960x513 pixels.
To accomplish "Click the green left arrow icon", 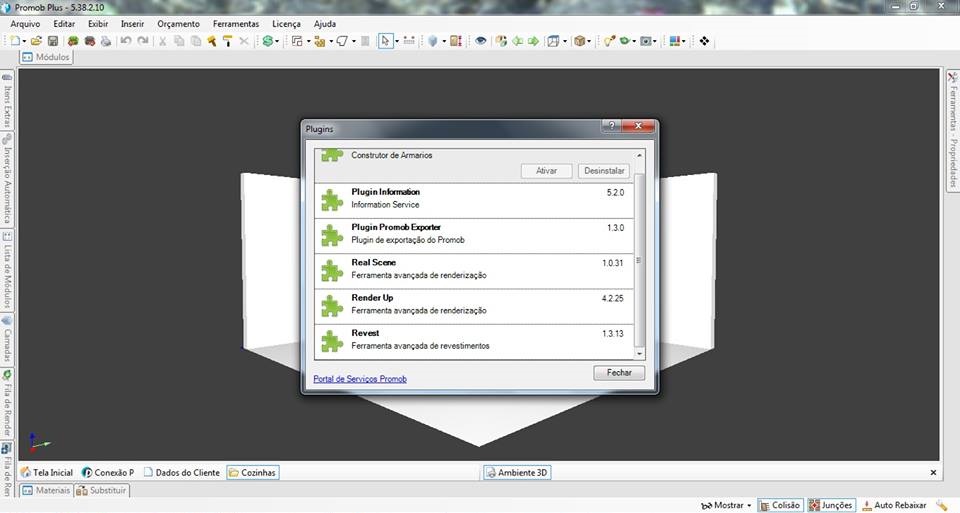I will [517, 41].
